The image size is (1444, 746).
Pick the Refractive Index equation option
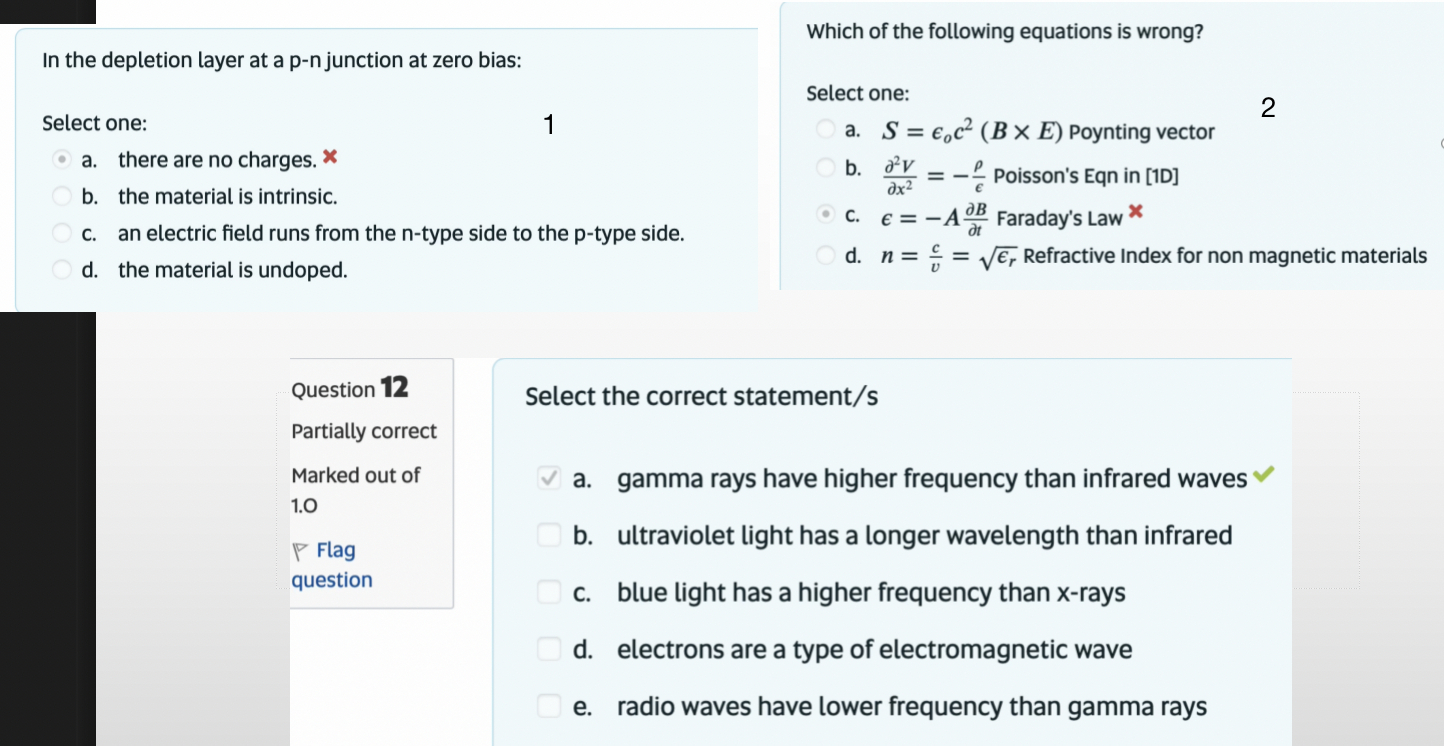[x=826, y=256]
